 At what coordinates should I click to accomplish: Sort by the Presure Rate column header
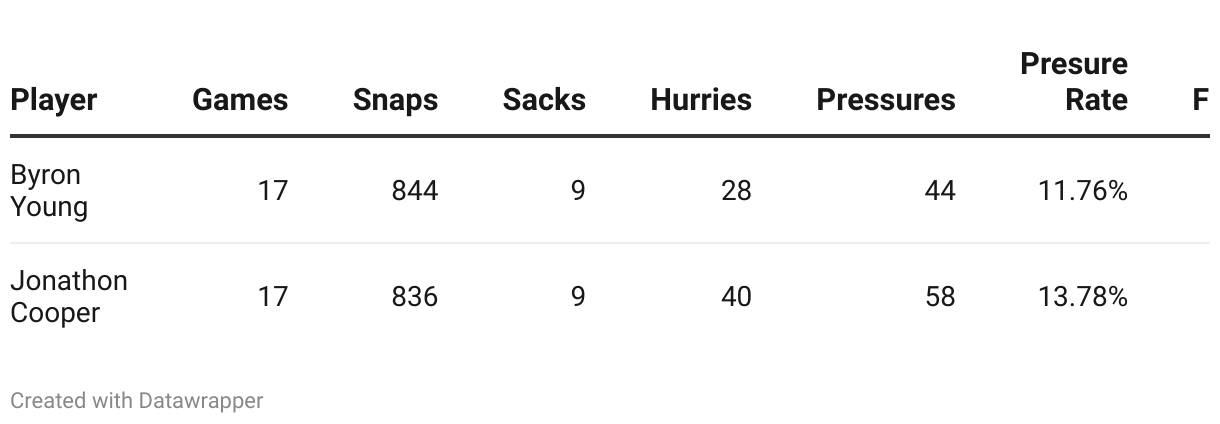[x=1074, y=82]
